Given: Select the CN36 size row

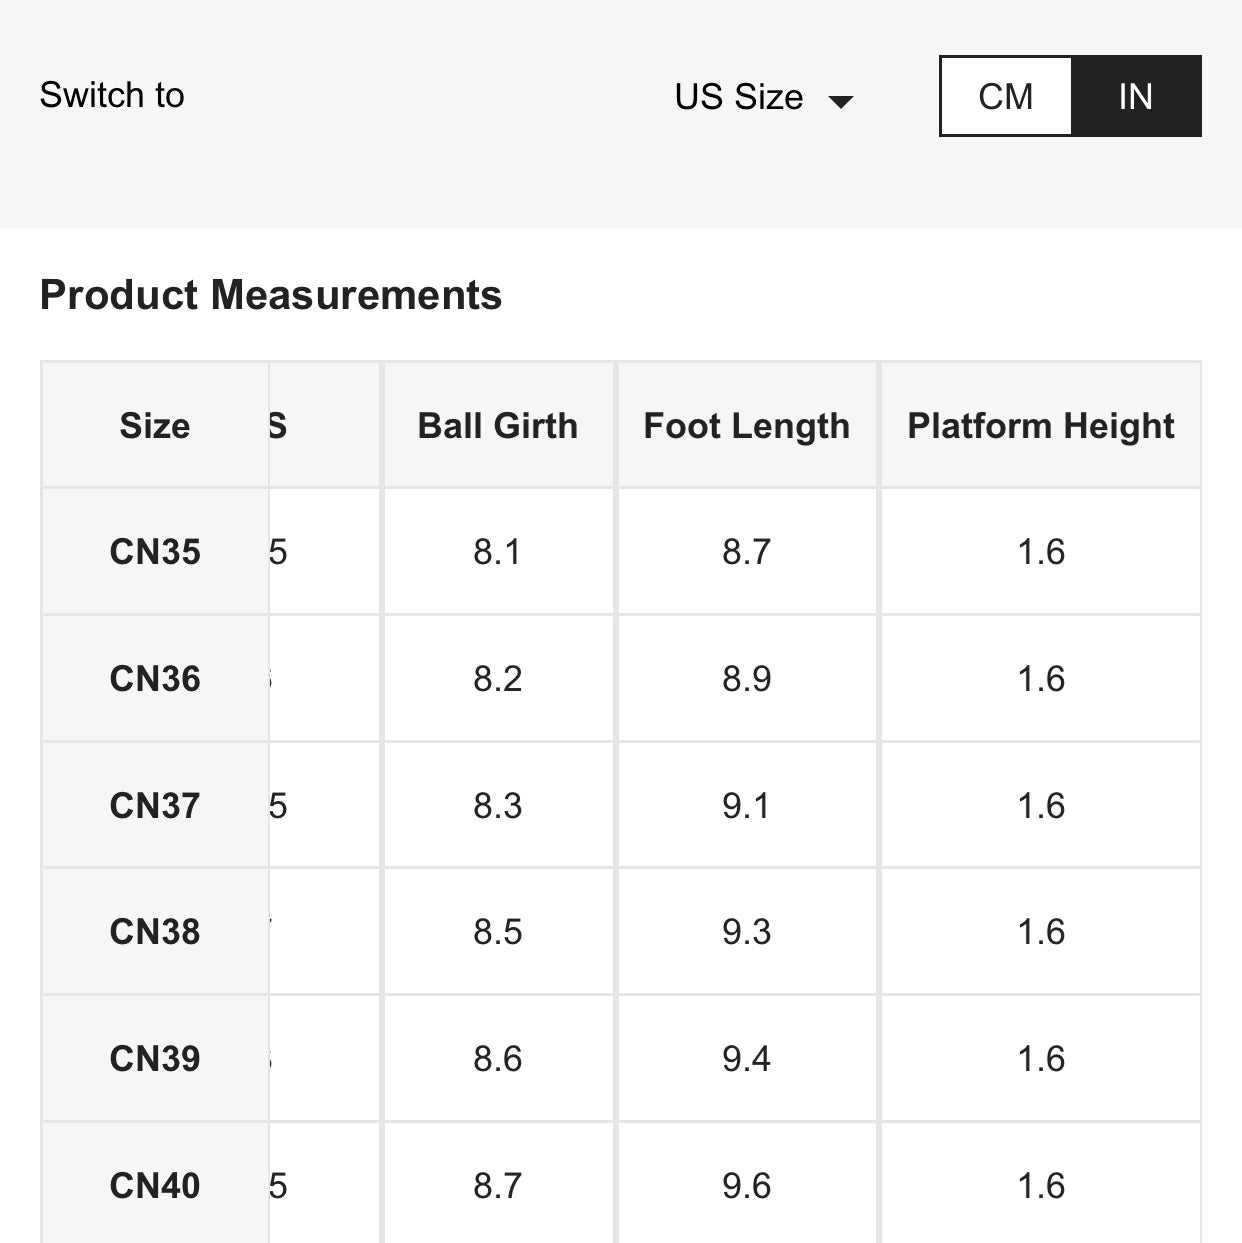Looking at the screenshot, I should (154, 678).
